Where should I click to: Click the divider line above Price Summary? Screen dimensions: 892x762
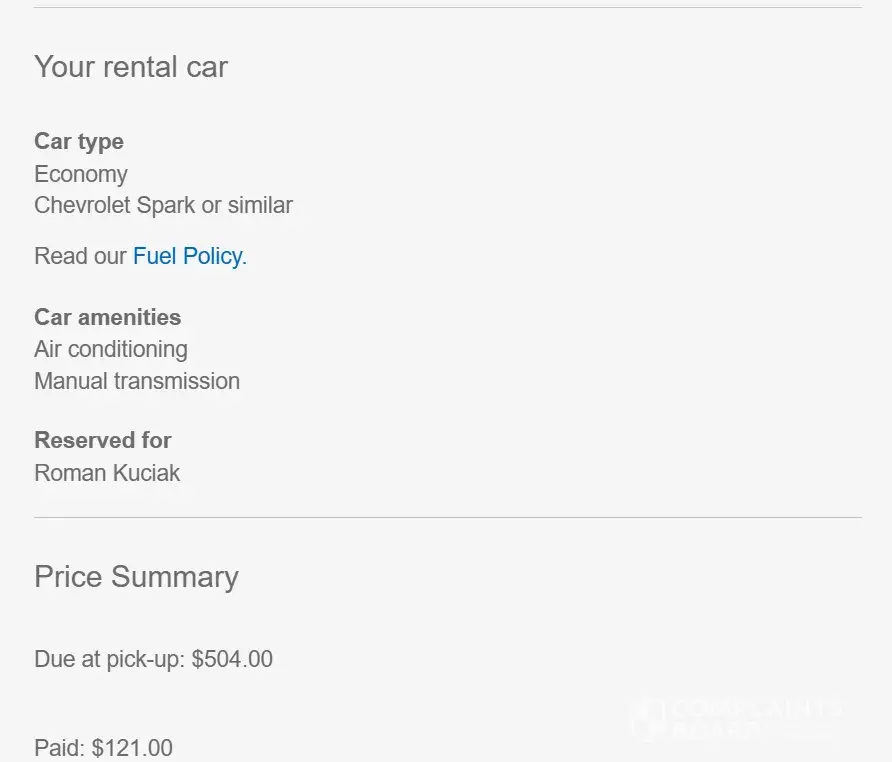coord(447,518)
